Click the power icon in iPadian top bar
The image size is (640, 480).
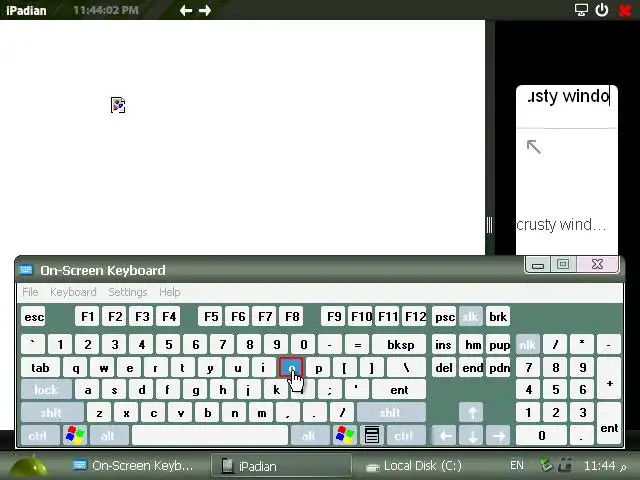(x=602, y=10)
